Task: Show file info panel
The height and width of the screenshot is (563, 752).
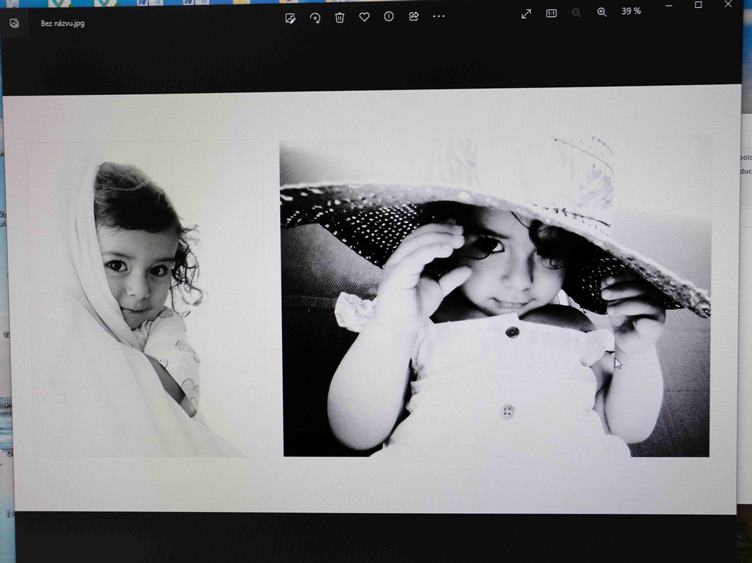Action: tap(389, 16)
